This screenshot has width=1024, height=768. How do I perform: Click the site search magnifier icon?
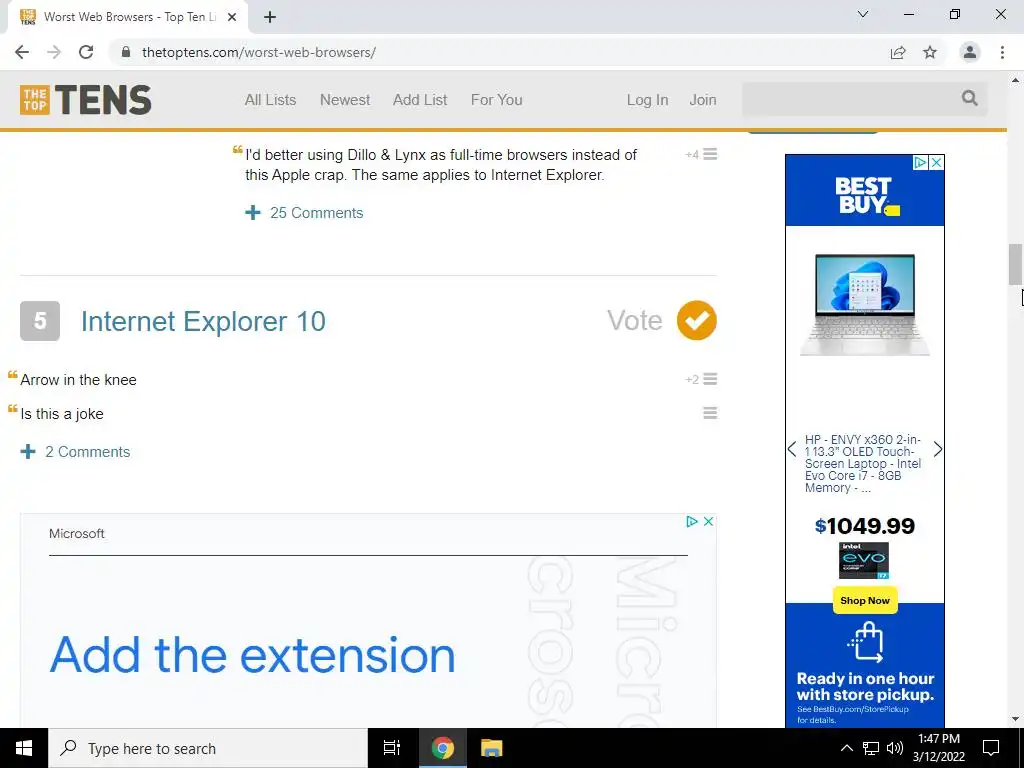[x=970, y=98]
